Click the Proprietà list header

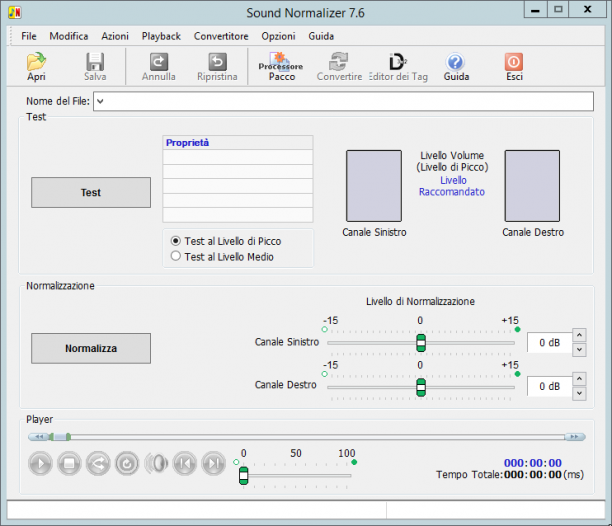tap(238, 143)
